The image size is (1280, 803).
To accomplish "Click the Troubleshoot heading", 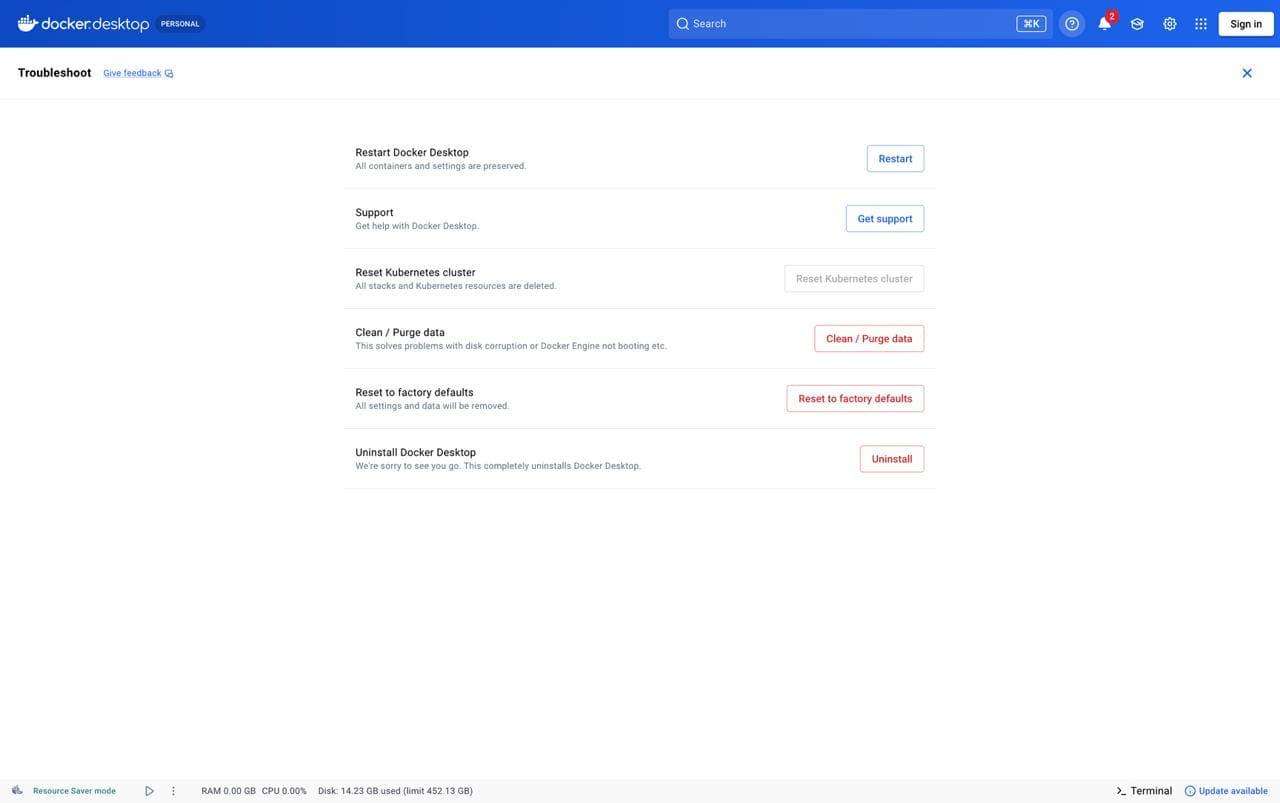I will point(54,73).
